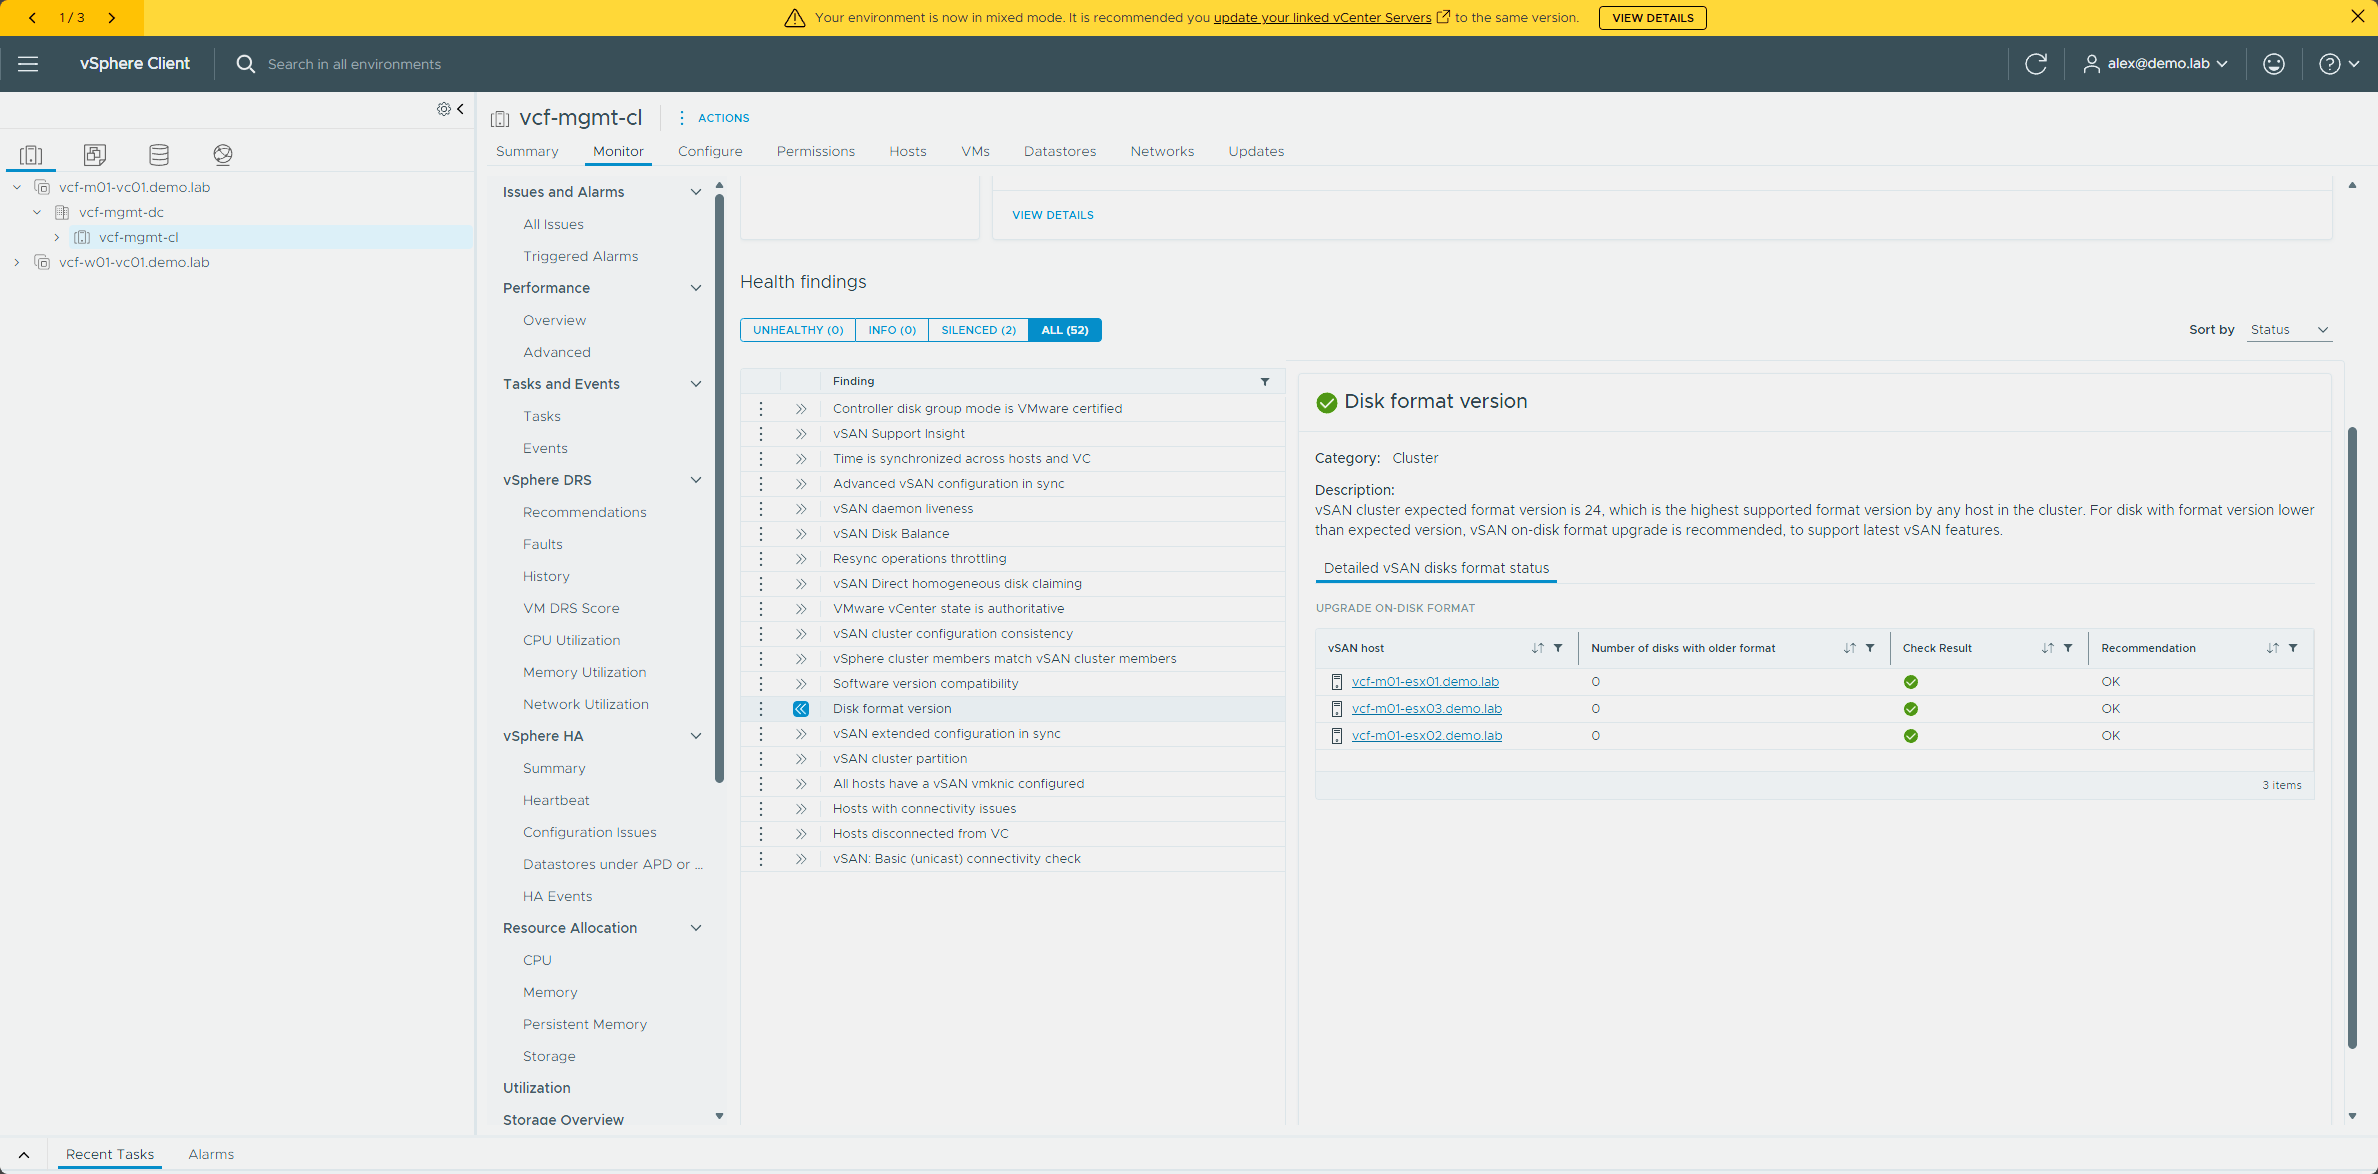Select the Storage inventory icon

click(x=159, y=155)
